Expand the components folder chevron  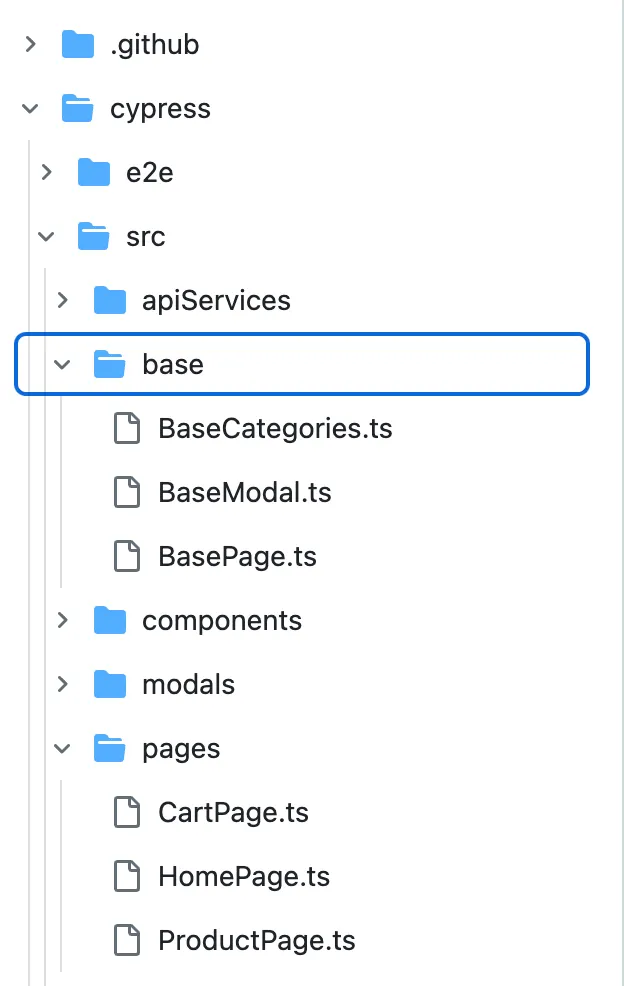(x=62, y=621)
